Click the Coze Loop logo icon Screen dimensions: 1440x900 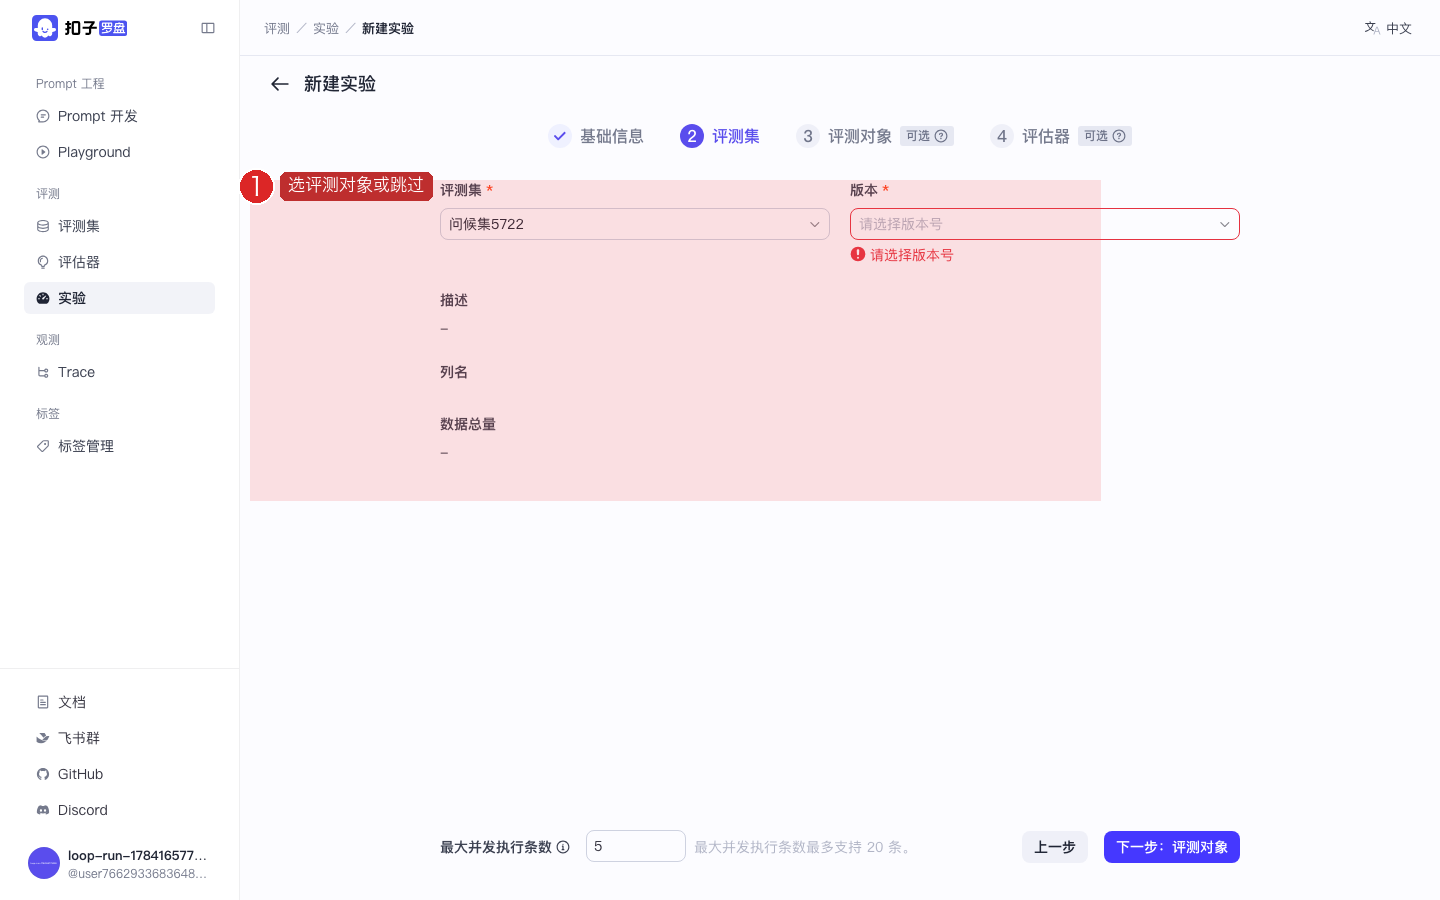click(45, 28)
